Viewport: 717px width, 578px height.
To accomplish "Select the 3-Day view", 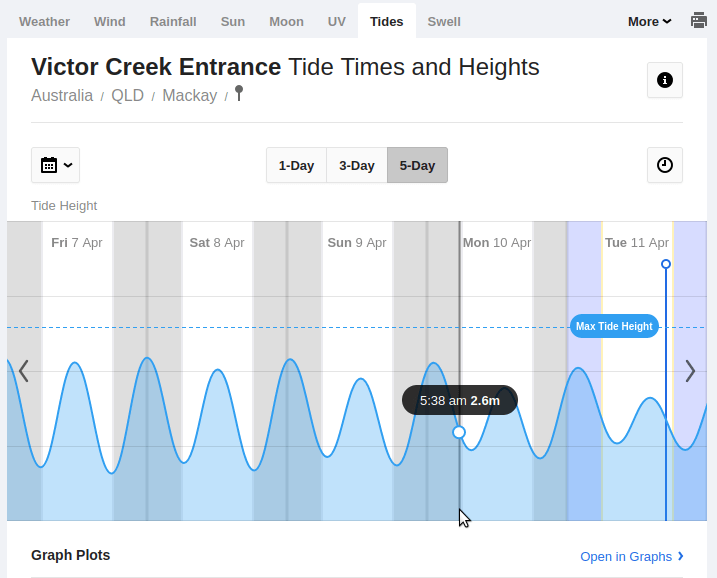I will [x=357, y=166].
